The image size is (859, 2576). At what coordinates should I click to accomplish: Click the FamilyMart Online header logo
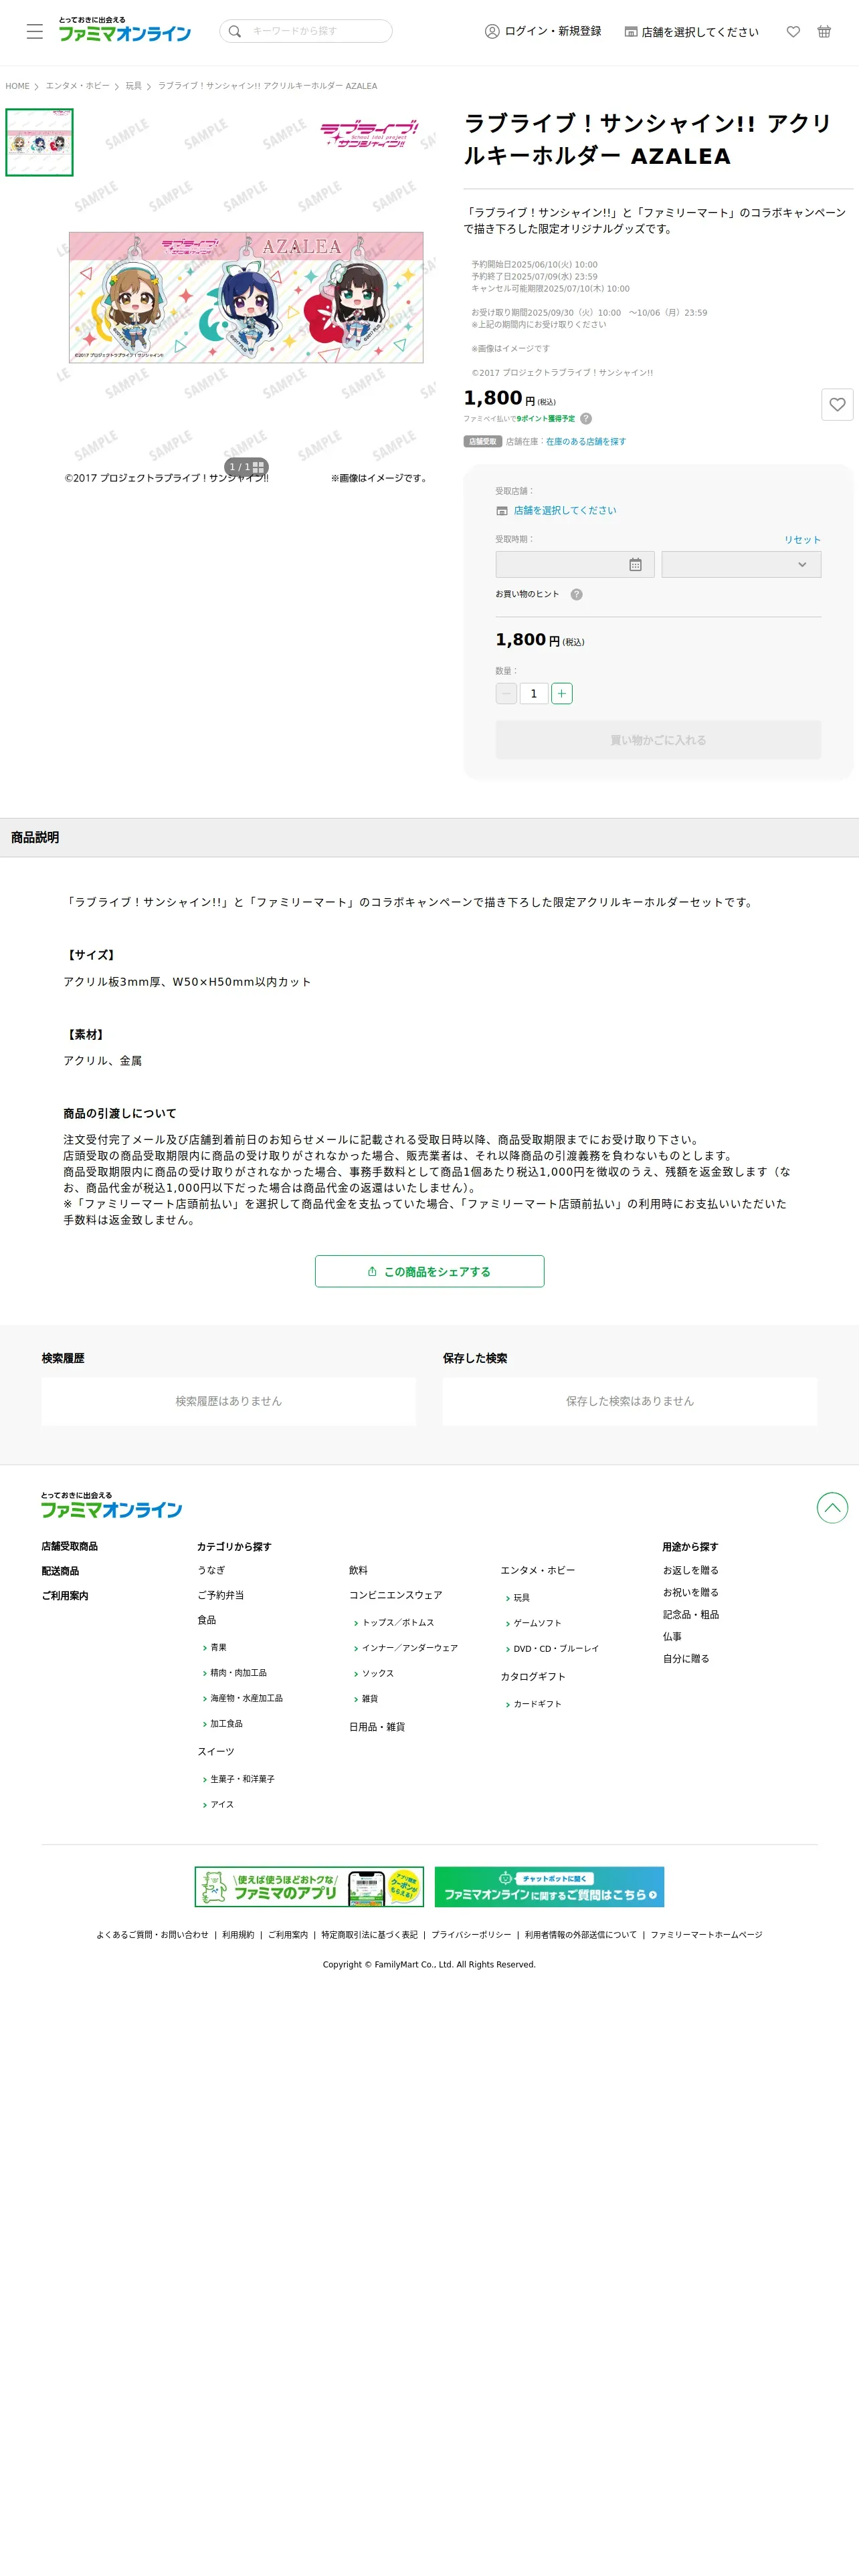pos(124,30)
